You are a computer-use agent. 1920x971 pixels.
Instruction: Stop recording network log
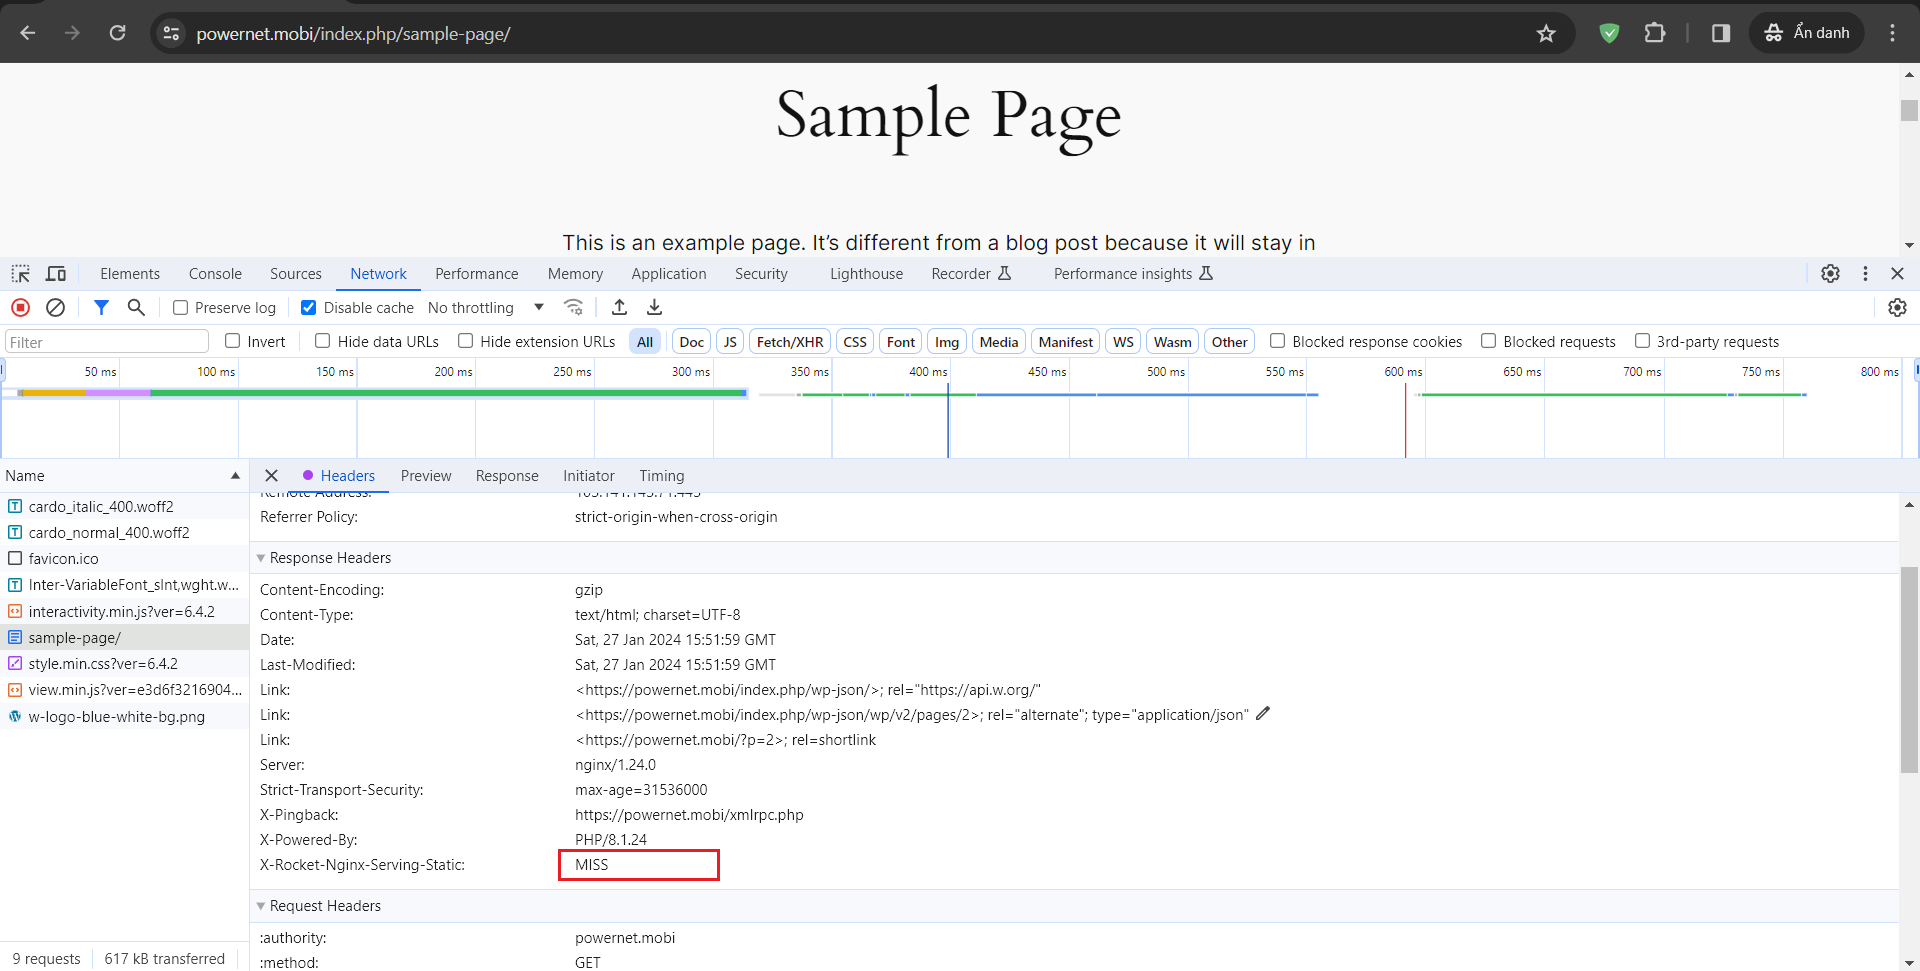[x=20, y=308]
